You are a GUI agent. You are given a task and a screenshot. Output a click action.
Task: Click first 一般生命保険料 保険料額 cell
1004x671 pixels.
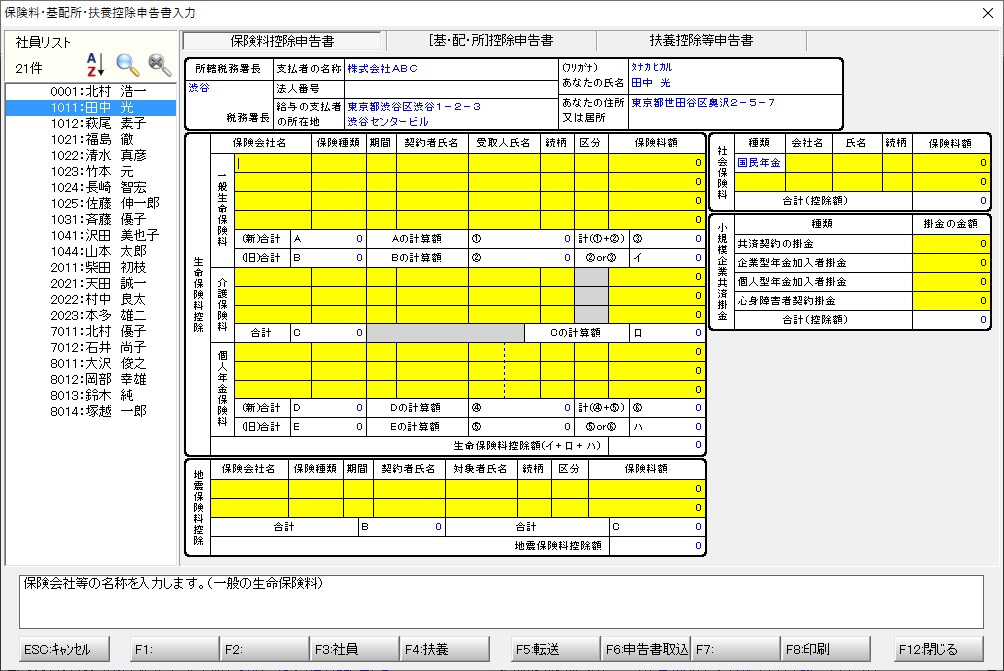pyautogui.click(x=656, y=163)
